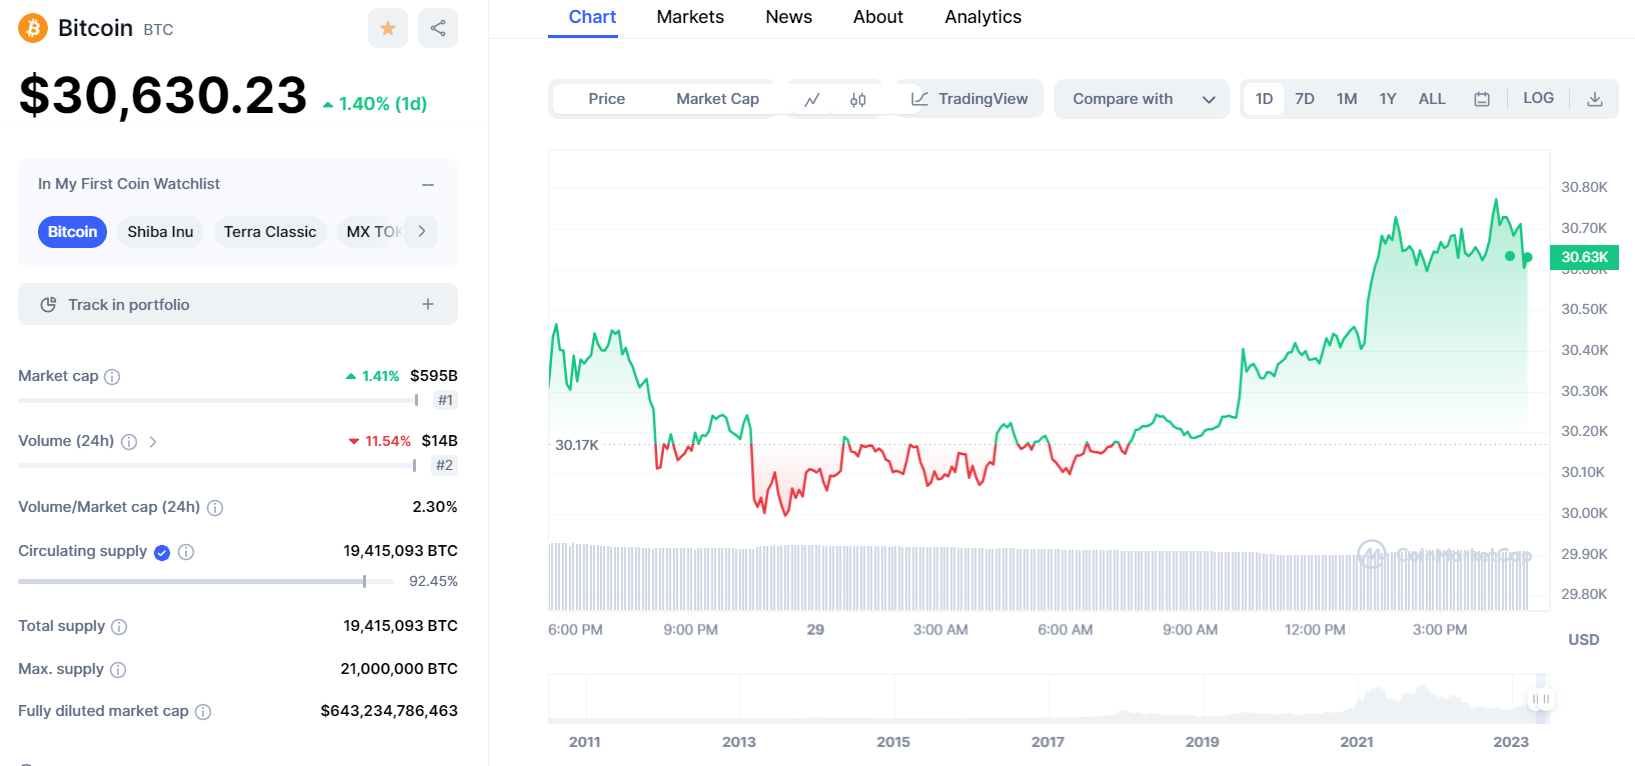Image resolution: width=1635 pixels, height=766 pixels.
Task: Click the pie chart portfolio icon
Action: pos(48,305)
